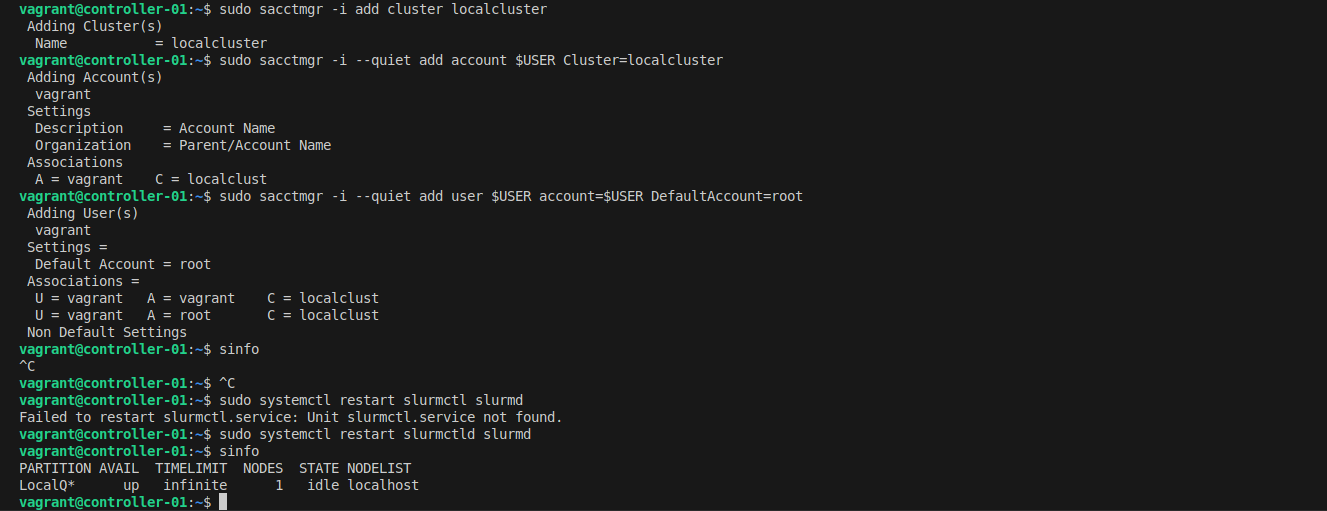Click the 'Name = localcluster' output line
1327x511 pixels.
[151, 43]
